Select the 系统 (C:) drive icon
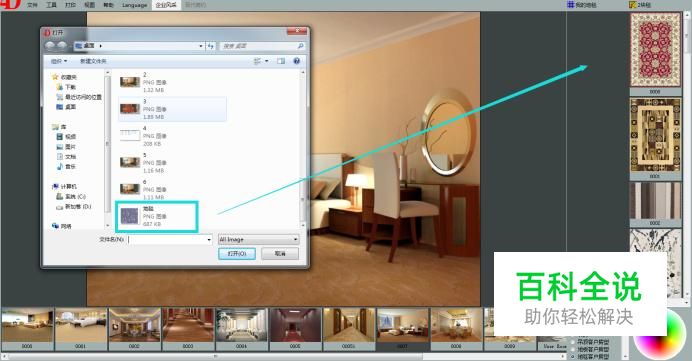This screenshot has height=361, width=692. pyautogui.click(x=60, y=196)
